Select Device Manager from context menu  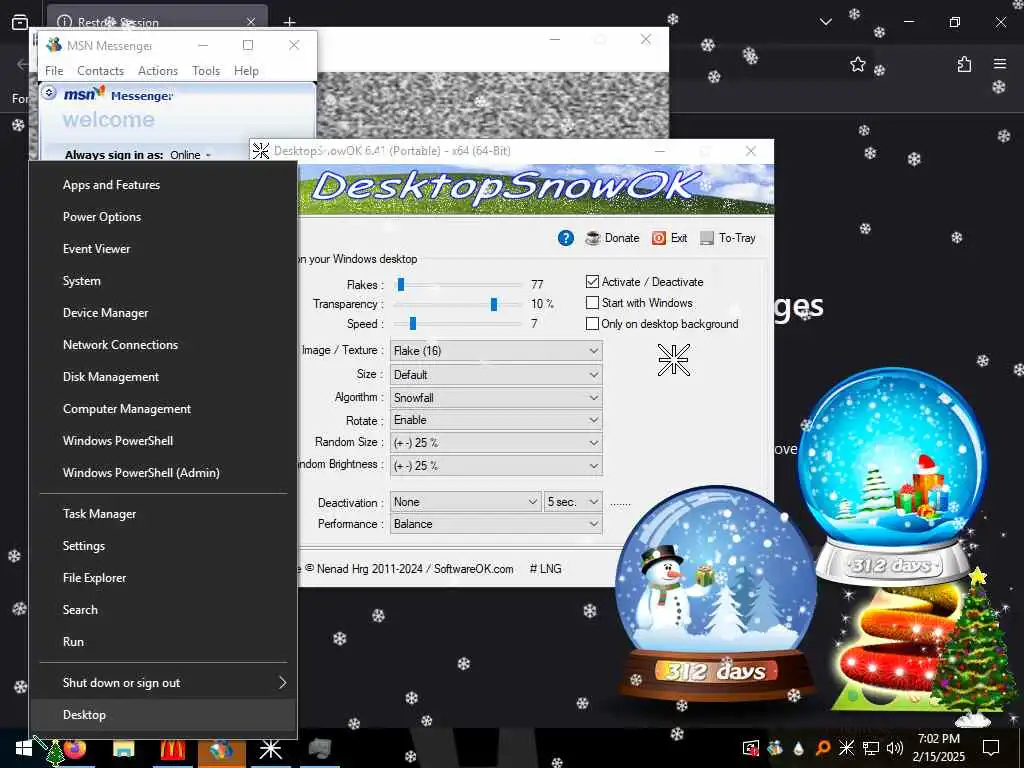pos(163,313)
